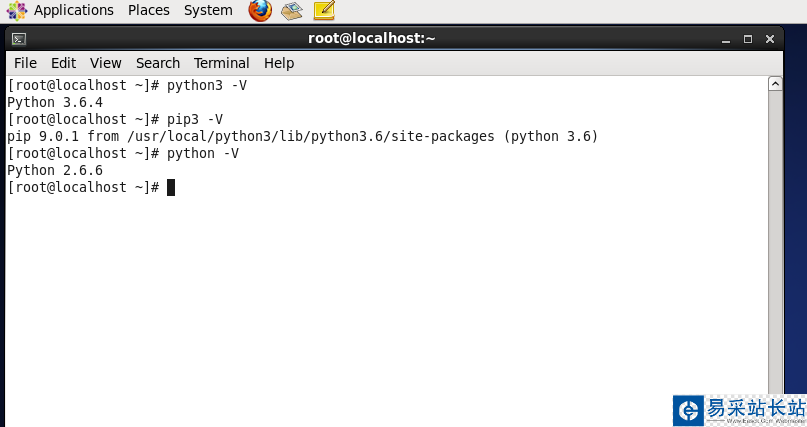Open the Evolution mail launcher icon
807x427 pixels.
292,11
